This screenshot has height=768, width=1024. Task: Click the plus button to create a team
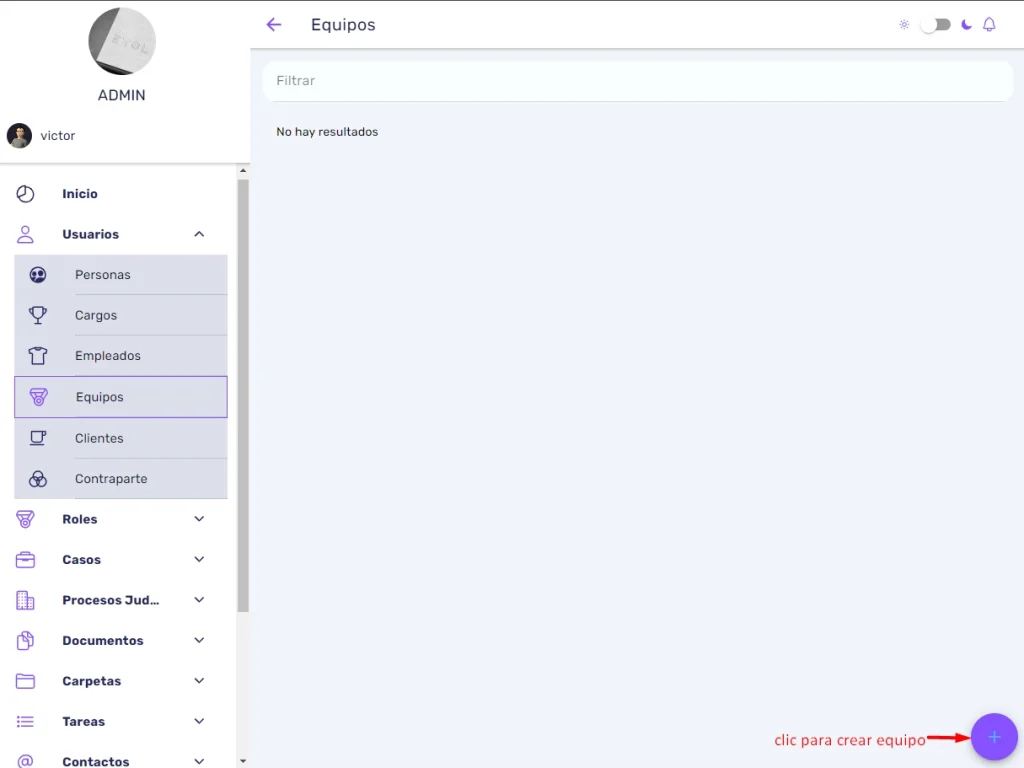994,737
